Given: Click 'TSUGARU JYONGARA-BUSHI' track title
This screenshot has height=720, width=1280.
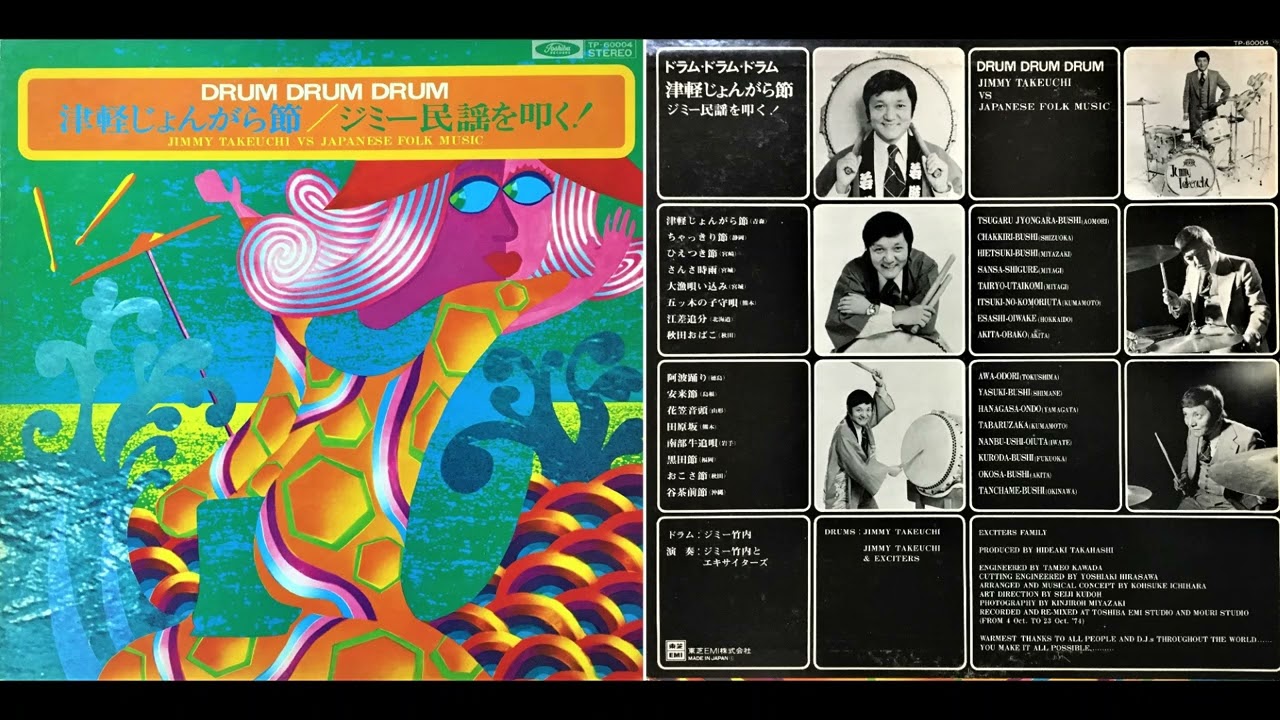Looking at the screenshot, I should coord(1029,220).
